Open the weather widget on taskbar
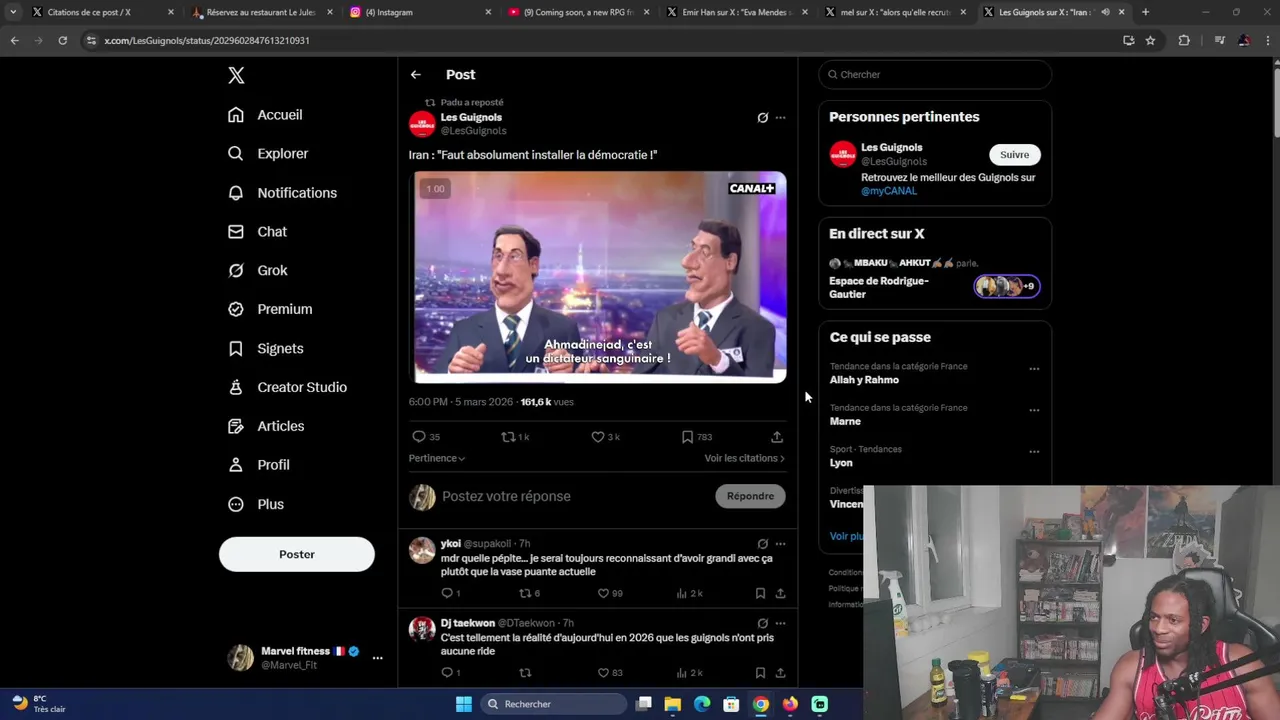Viewport: 1280px width, 720px height. [x=39, y=704]
